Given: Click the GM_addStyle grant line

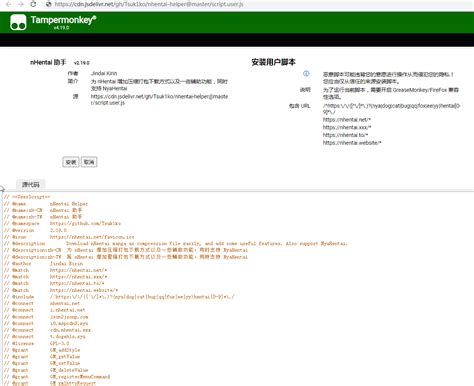Looking at the screenshot, I should pos(42,350).
